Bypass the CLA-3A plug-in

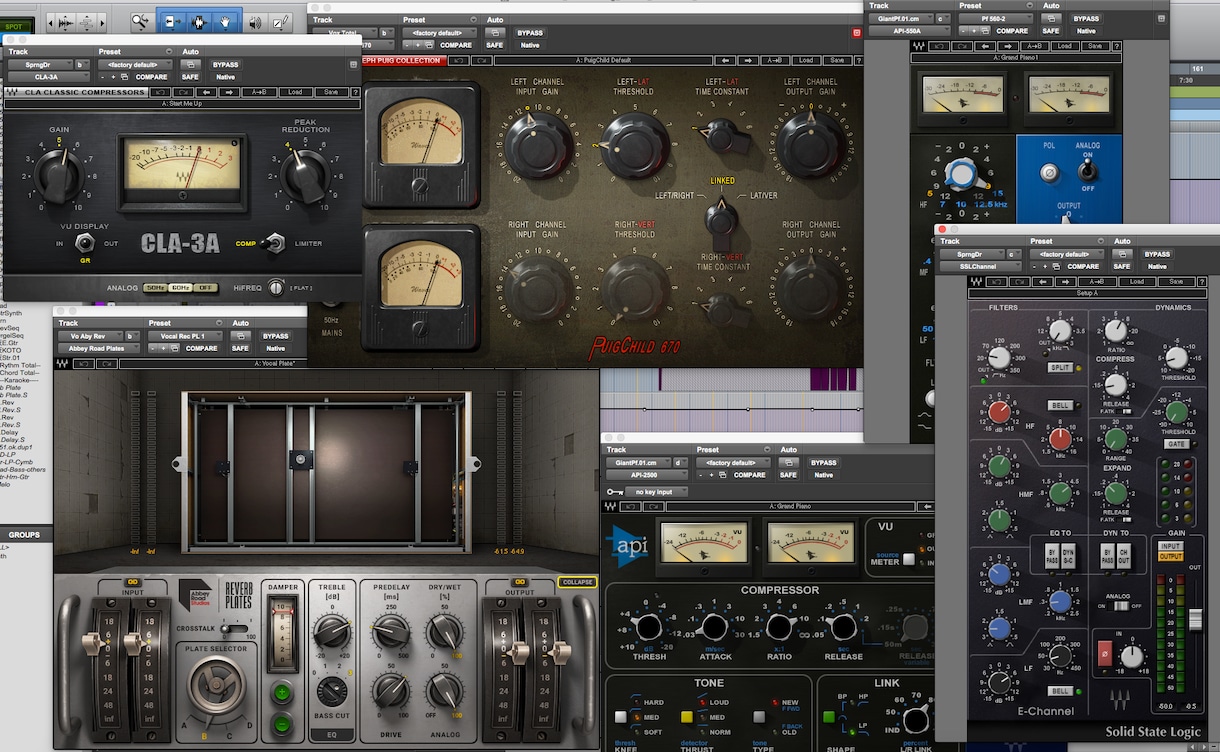(226, 64)
